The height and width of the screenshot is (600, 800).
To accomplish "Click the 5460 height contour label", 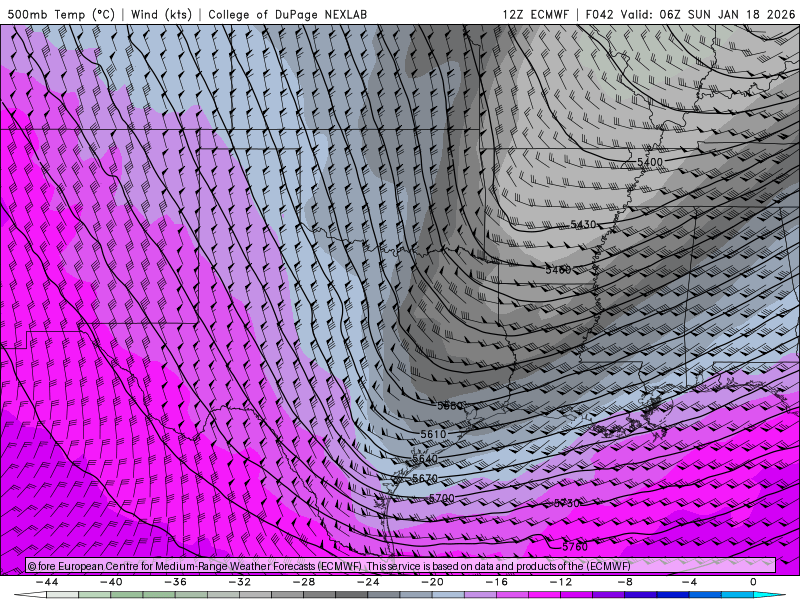I will 558,269.
